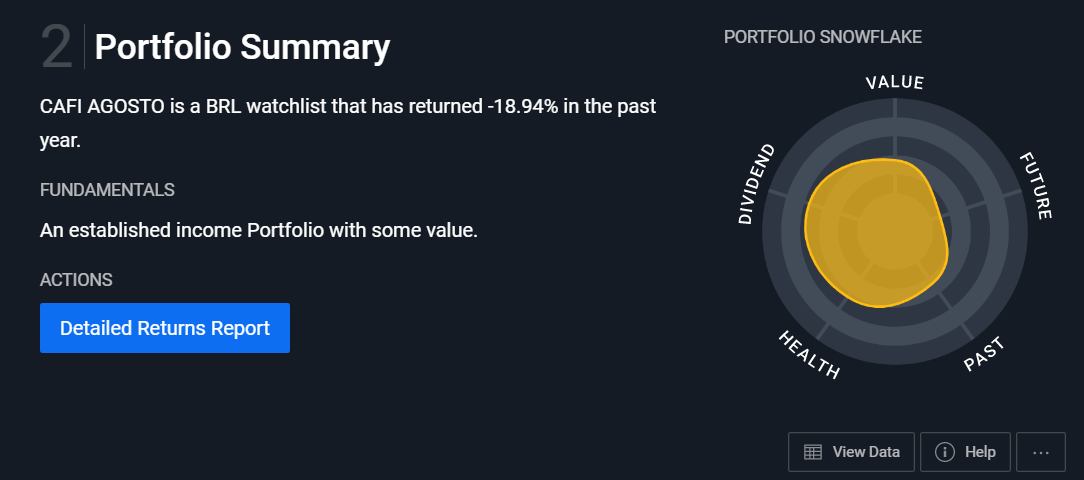Click the FUNDAMENTALS subheading

107,190
